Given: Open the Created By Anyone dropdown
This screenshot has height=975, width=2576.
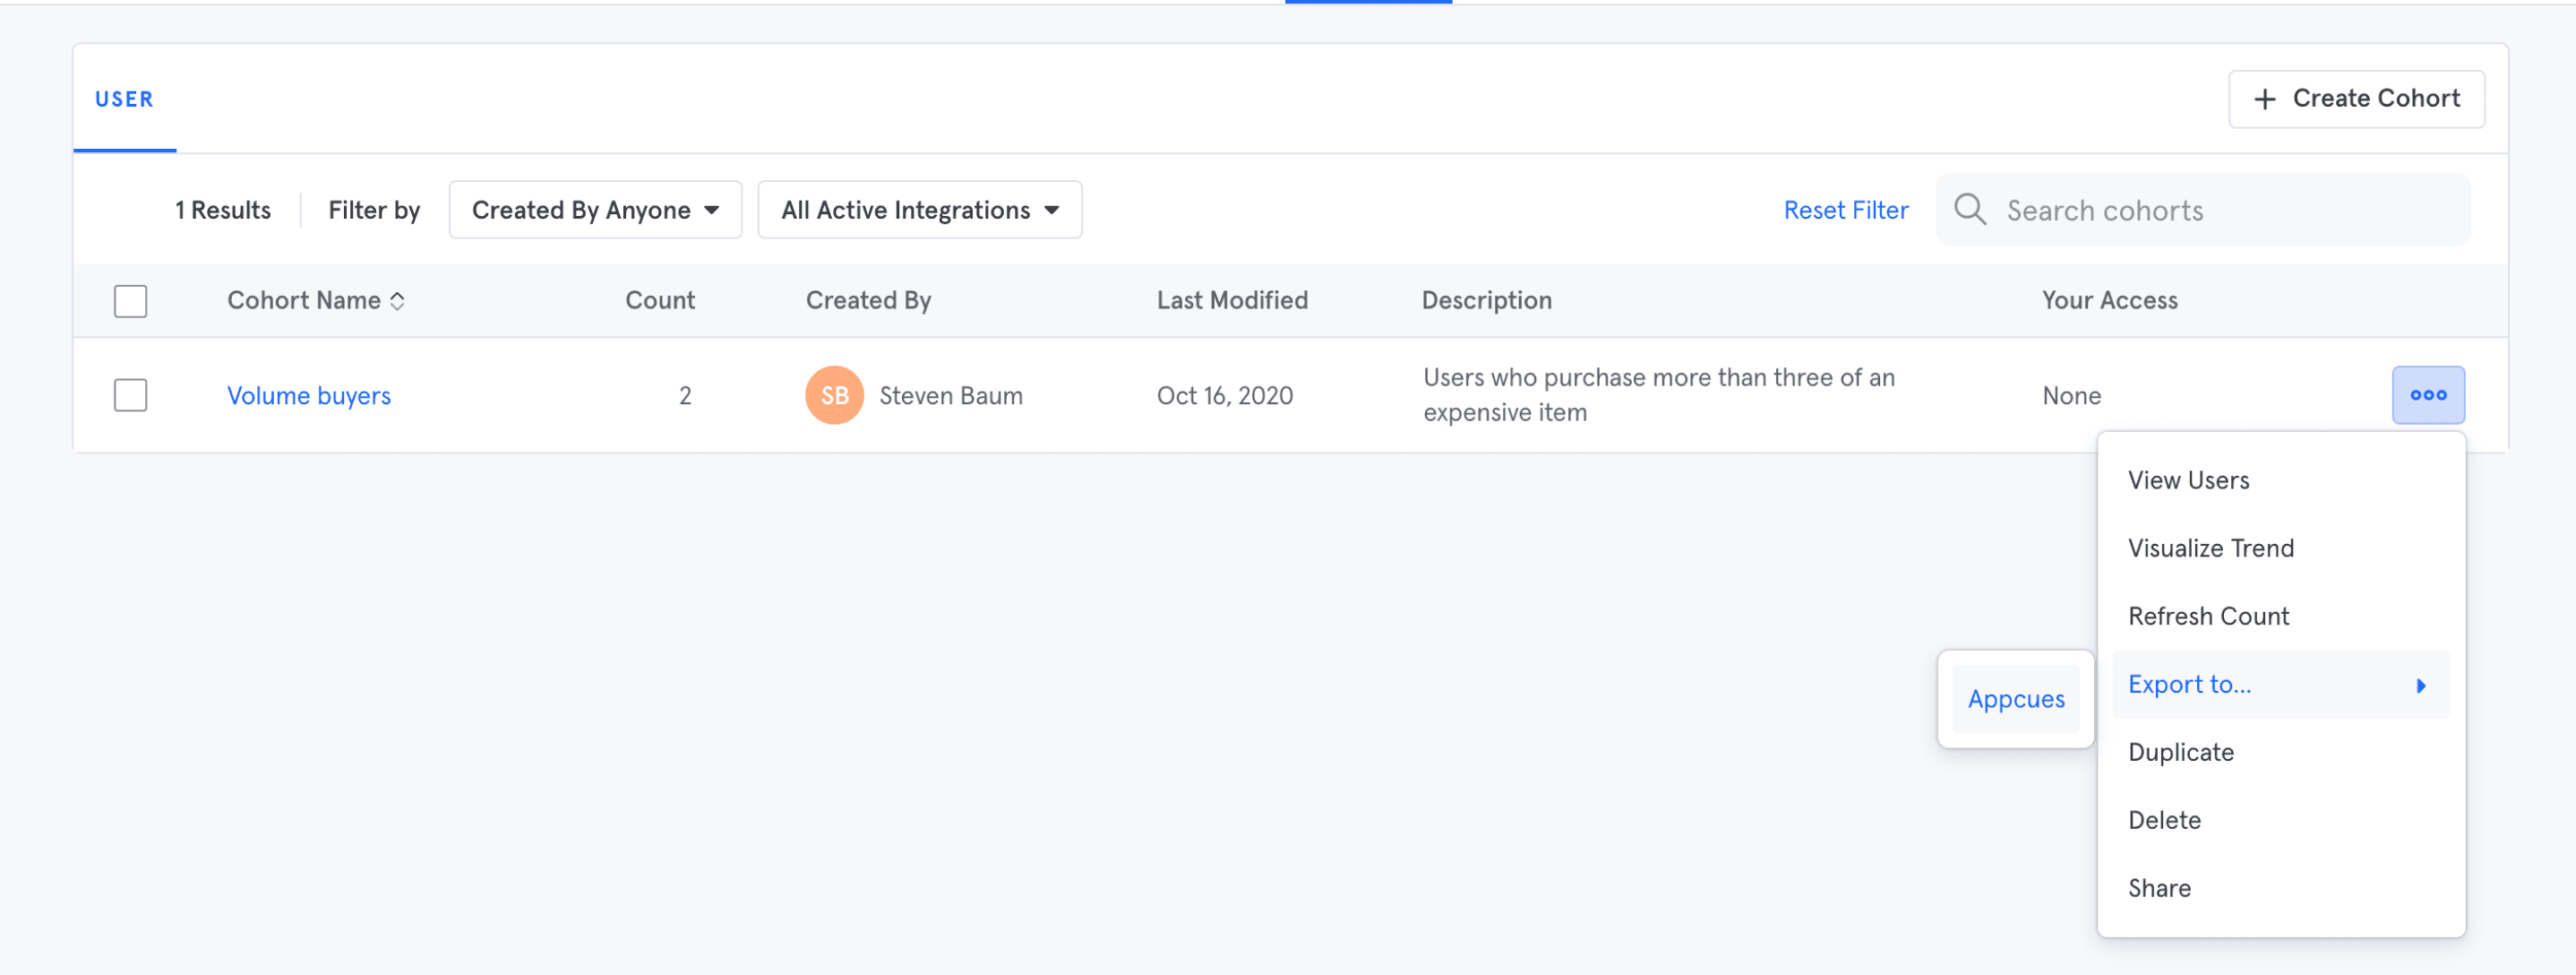Looking at the screenshot, I should pyautogui.click(x=595, y=210).
